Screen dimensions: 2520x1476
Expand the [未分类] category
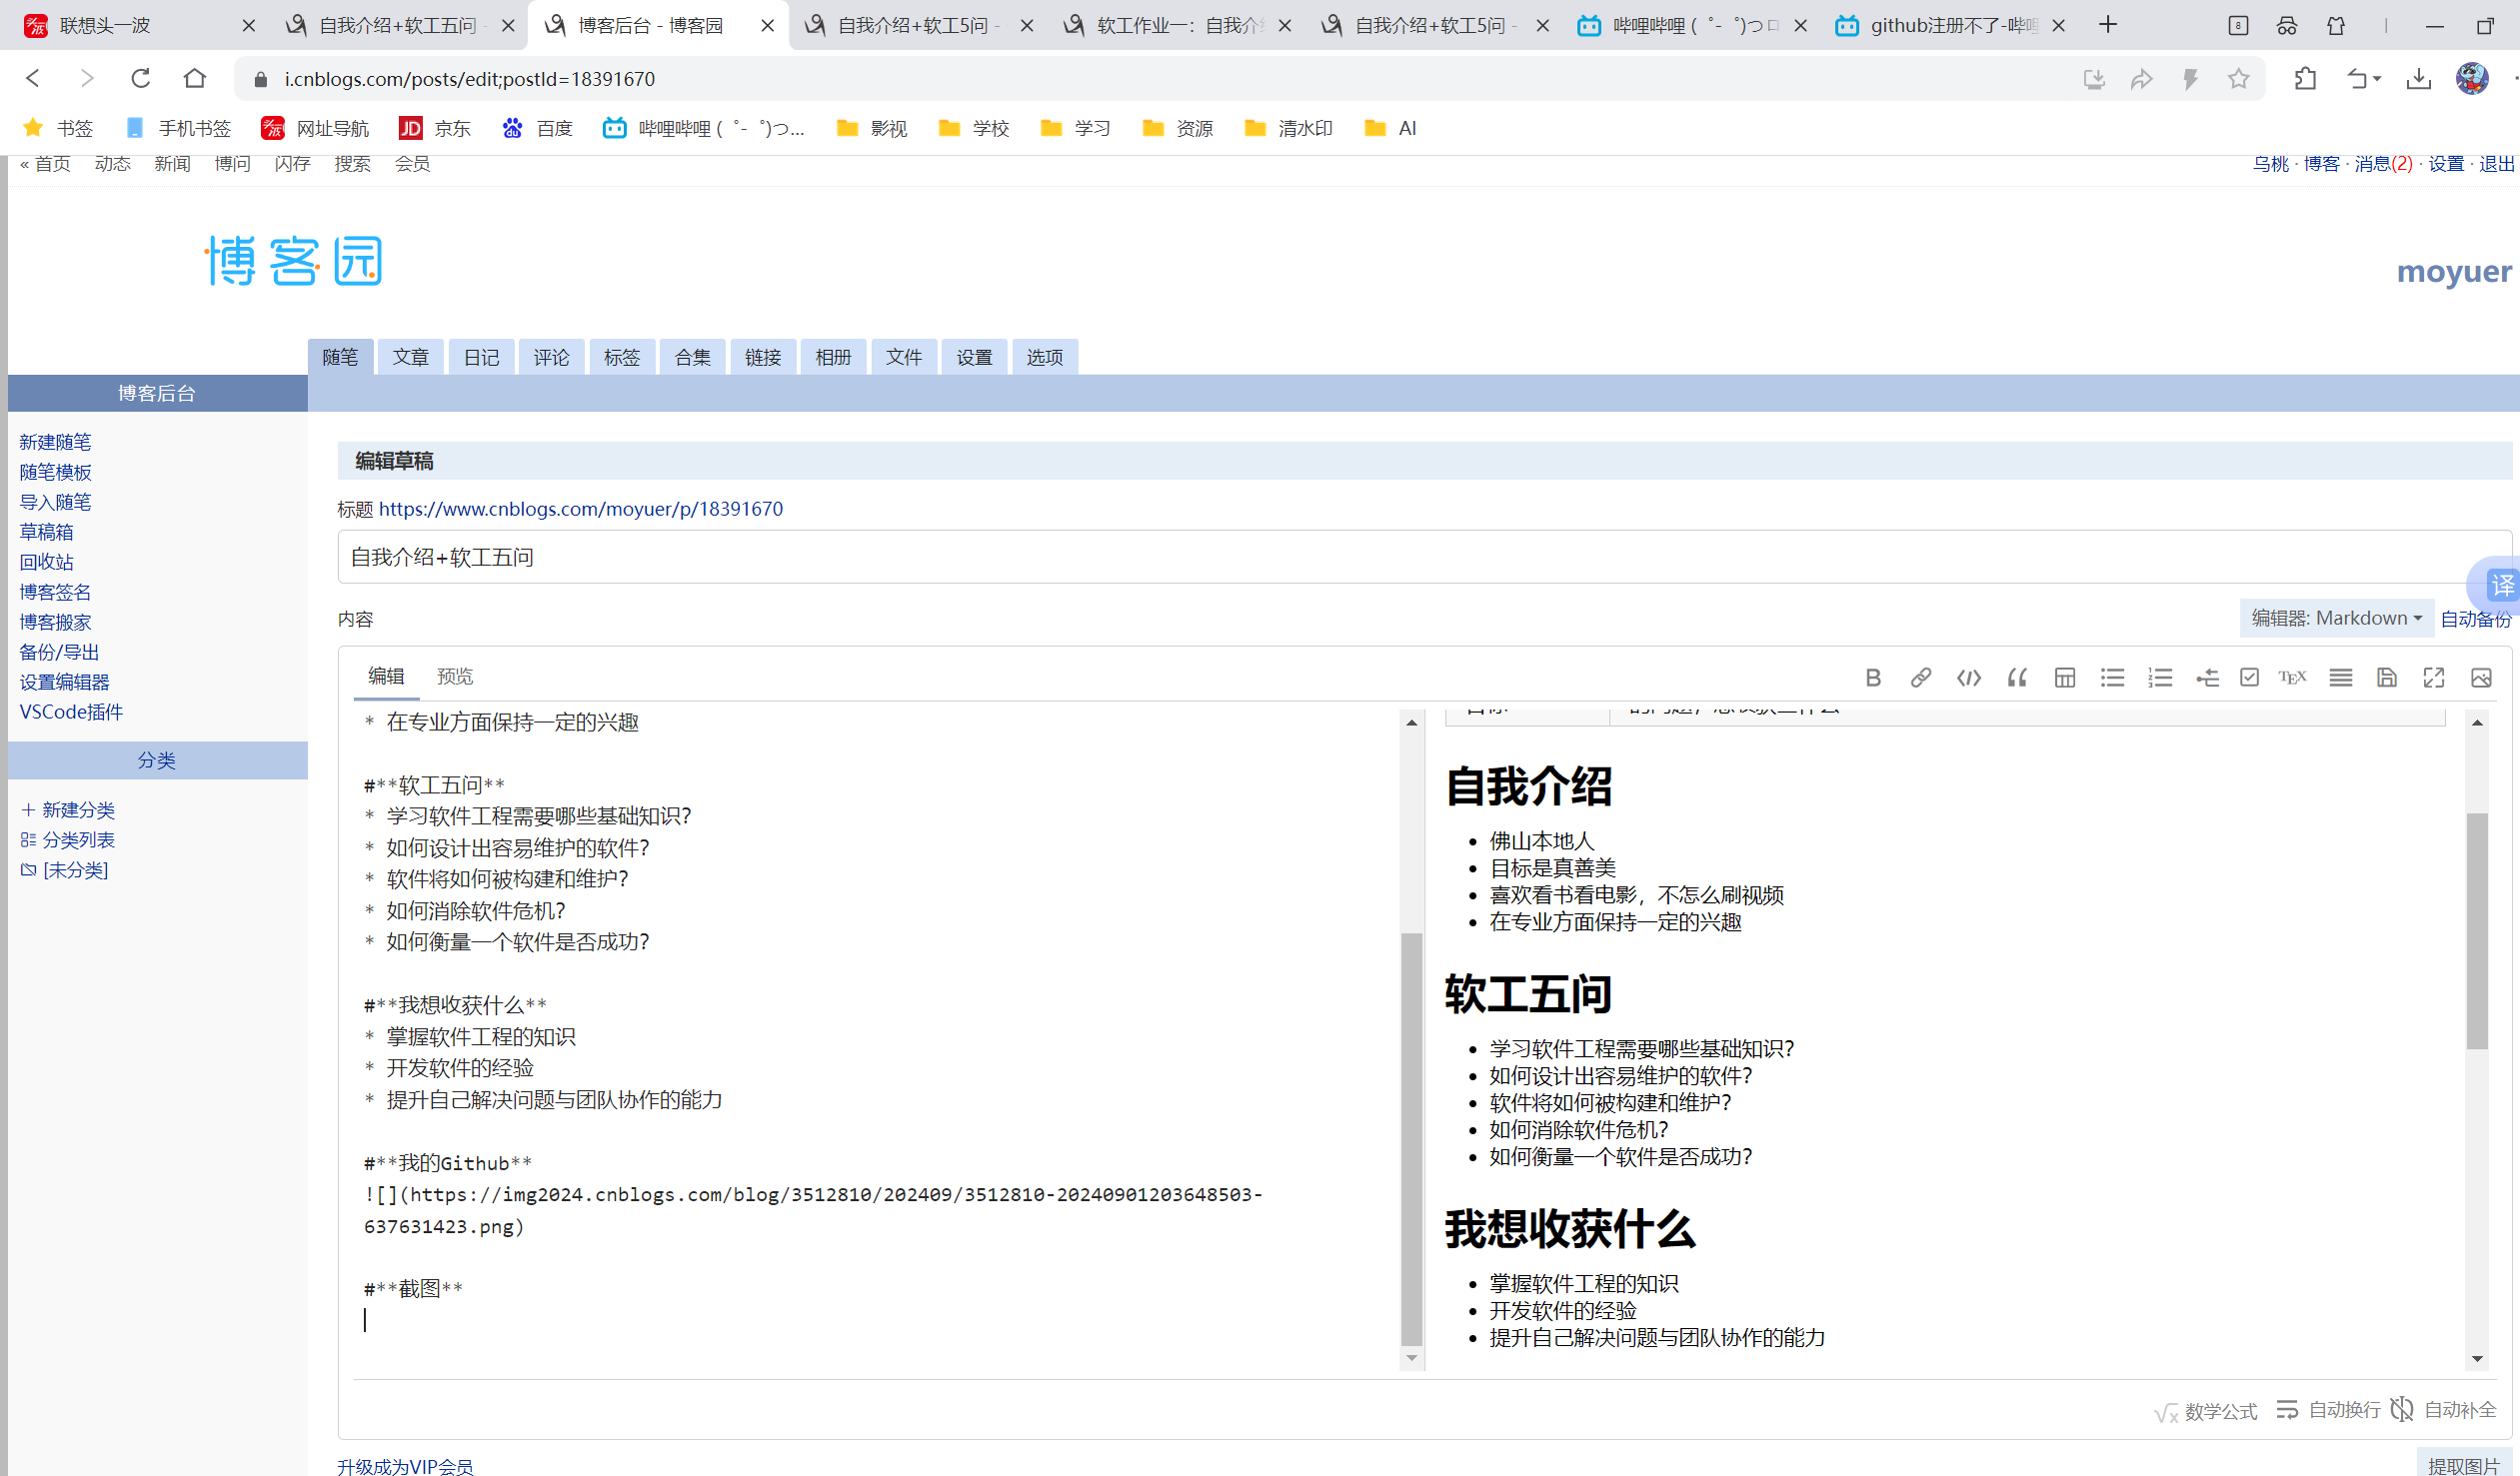click(75, 870)
